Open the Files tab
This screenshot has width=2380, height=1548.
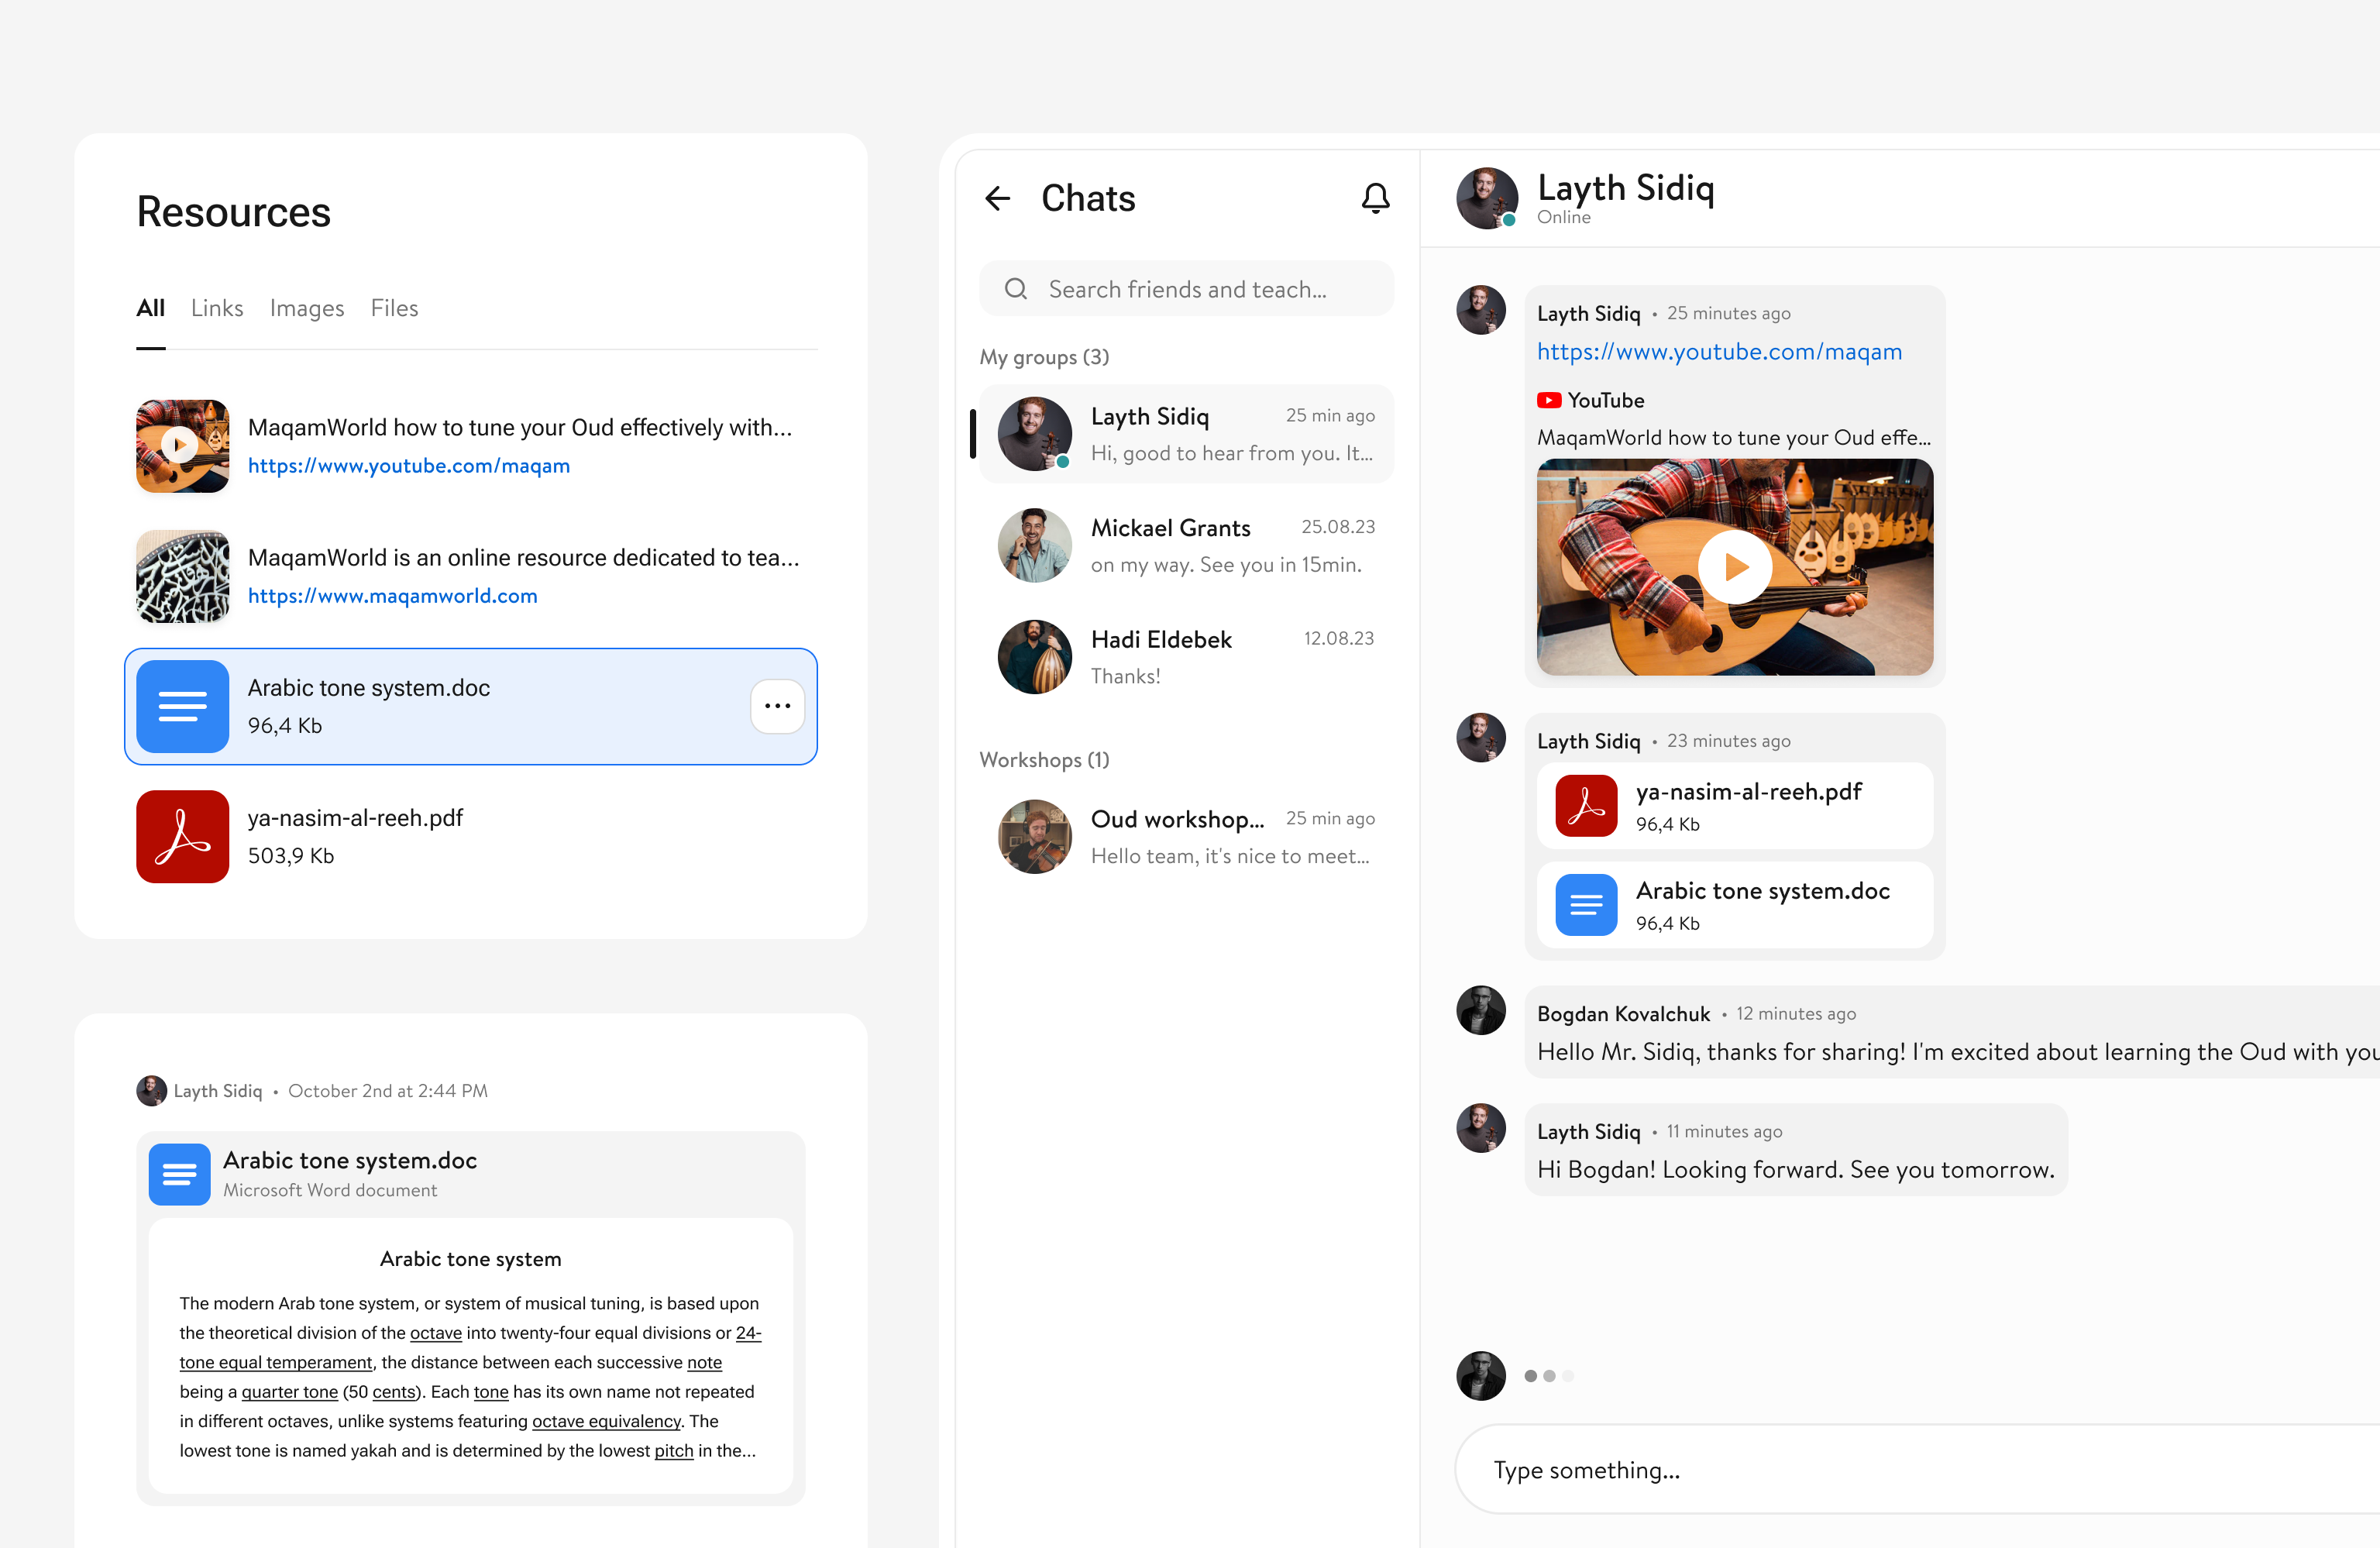(x=394, y=308)
